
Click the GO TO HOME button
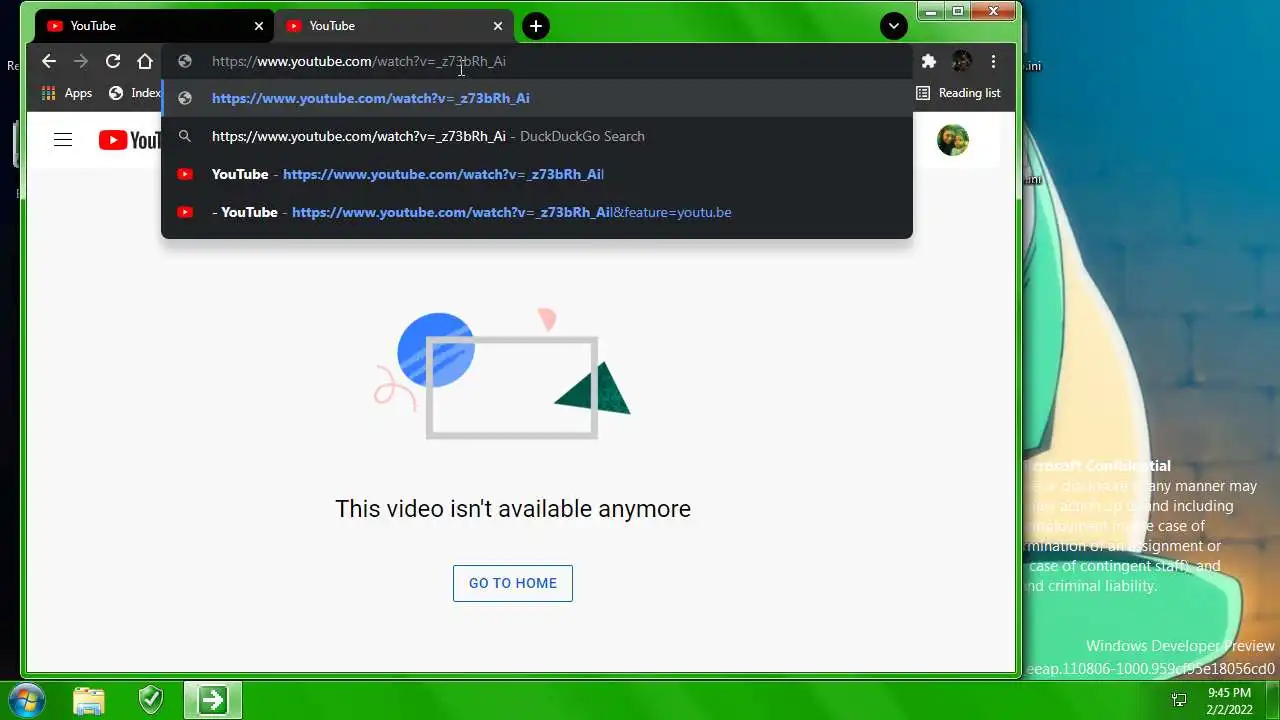click(513, 583)
